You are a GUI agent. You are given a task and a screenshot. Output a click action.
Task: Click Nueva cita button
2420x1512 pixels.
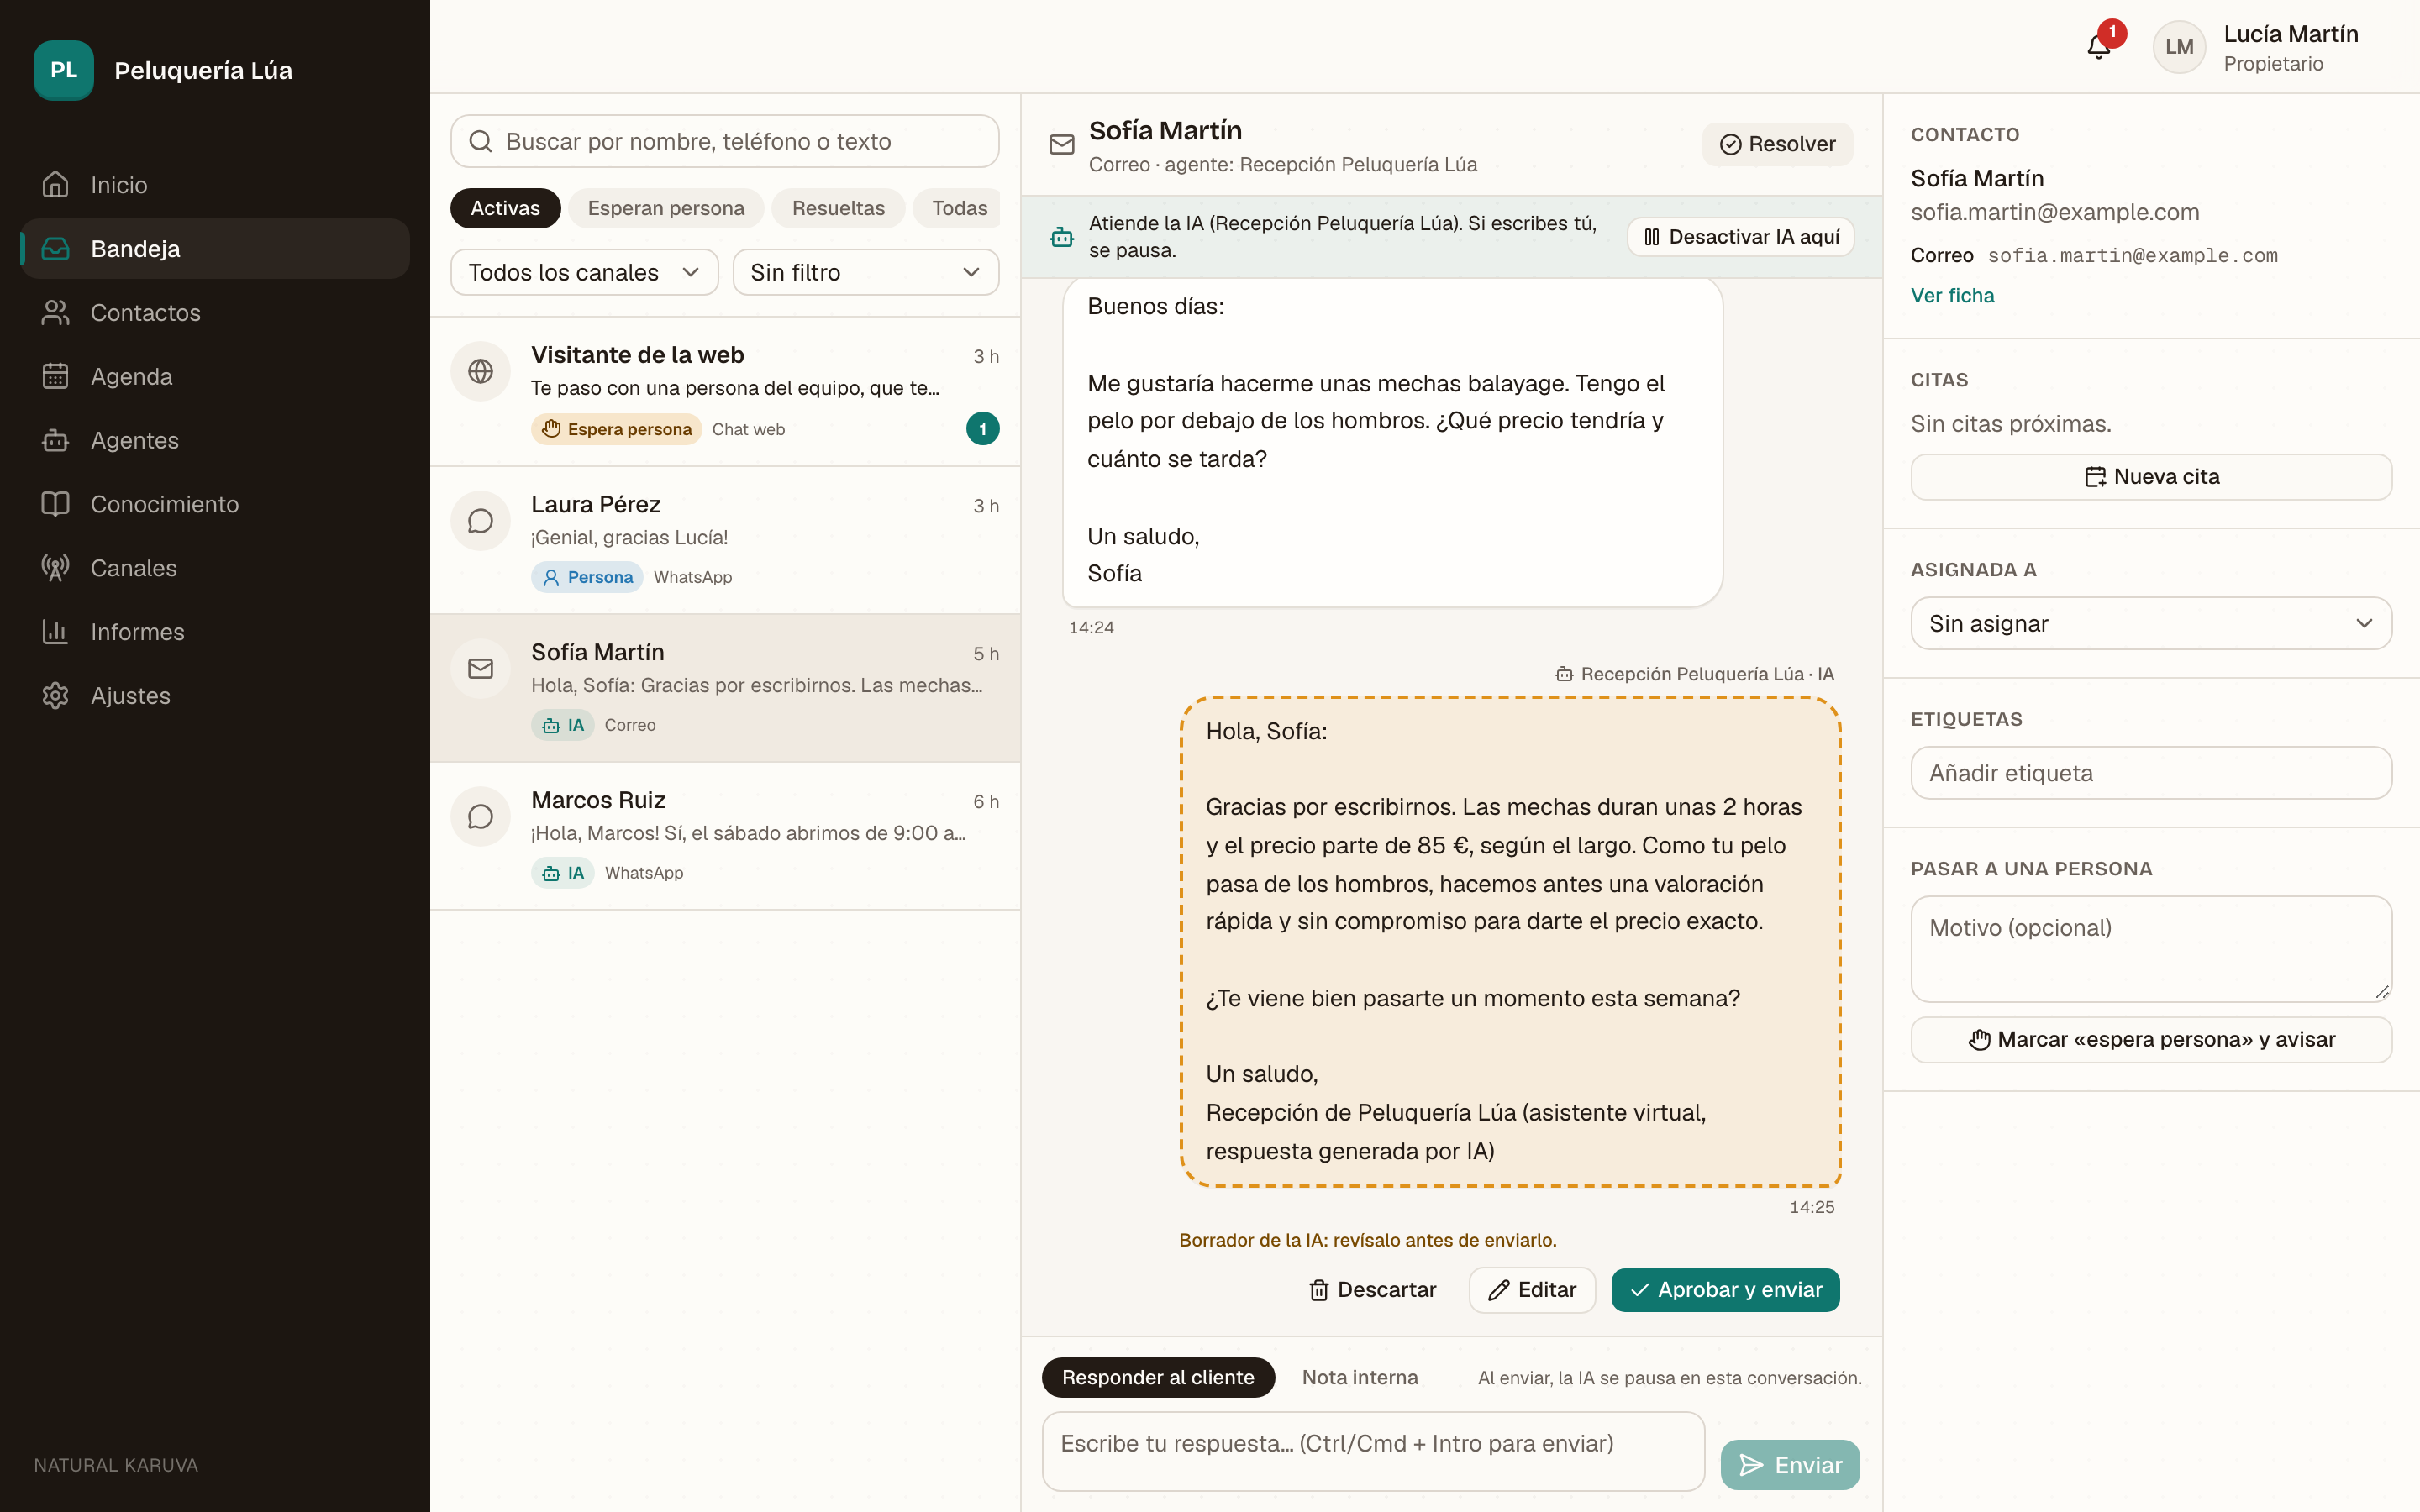[2151, 477]
